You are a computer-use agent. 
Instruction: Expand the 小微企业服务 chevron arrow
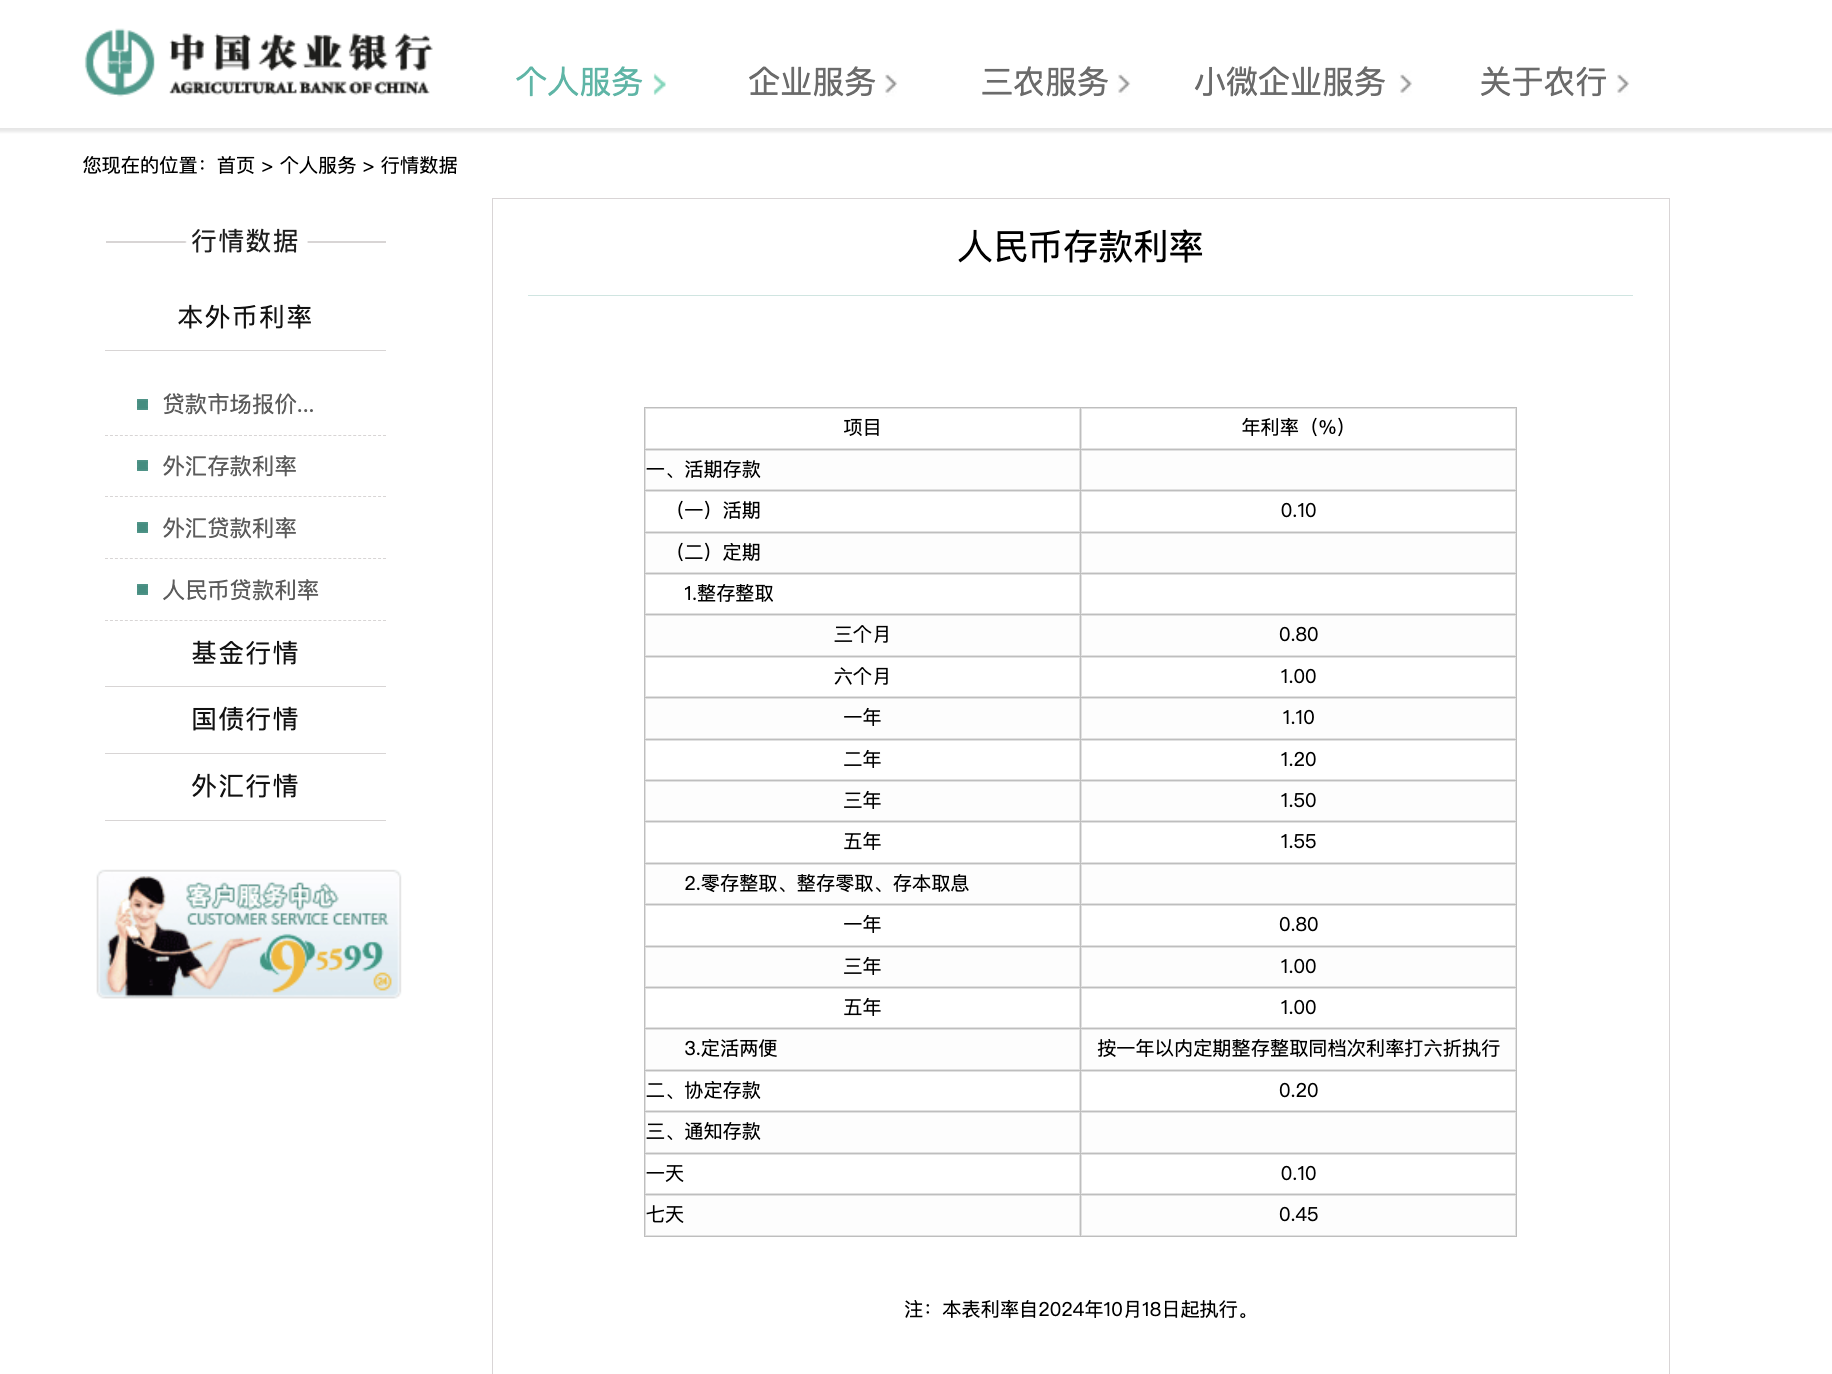[1405, 84]
